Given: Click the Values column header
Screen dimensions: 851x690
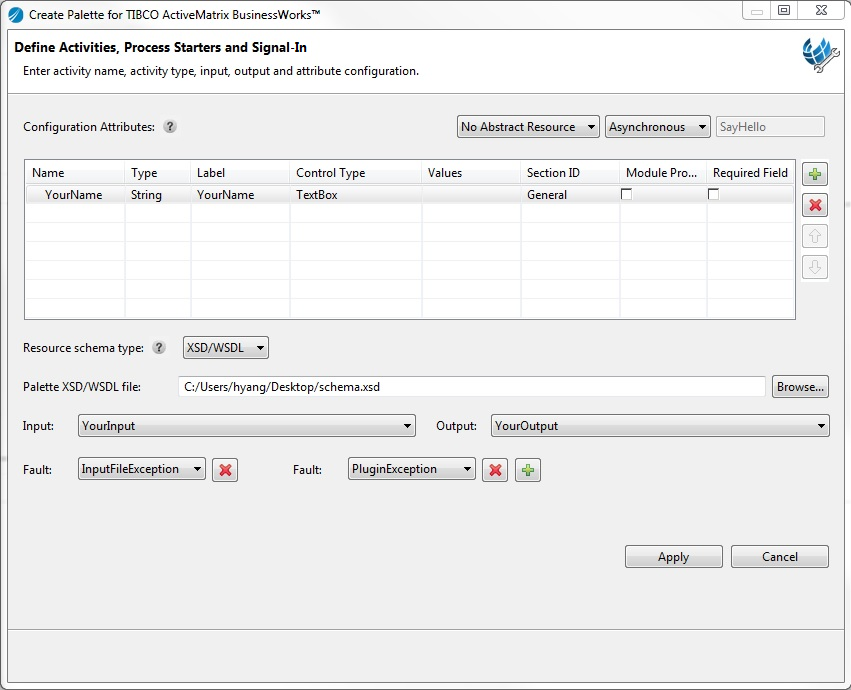Looking at the screenshot, I should pos(471,173).
